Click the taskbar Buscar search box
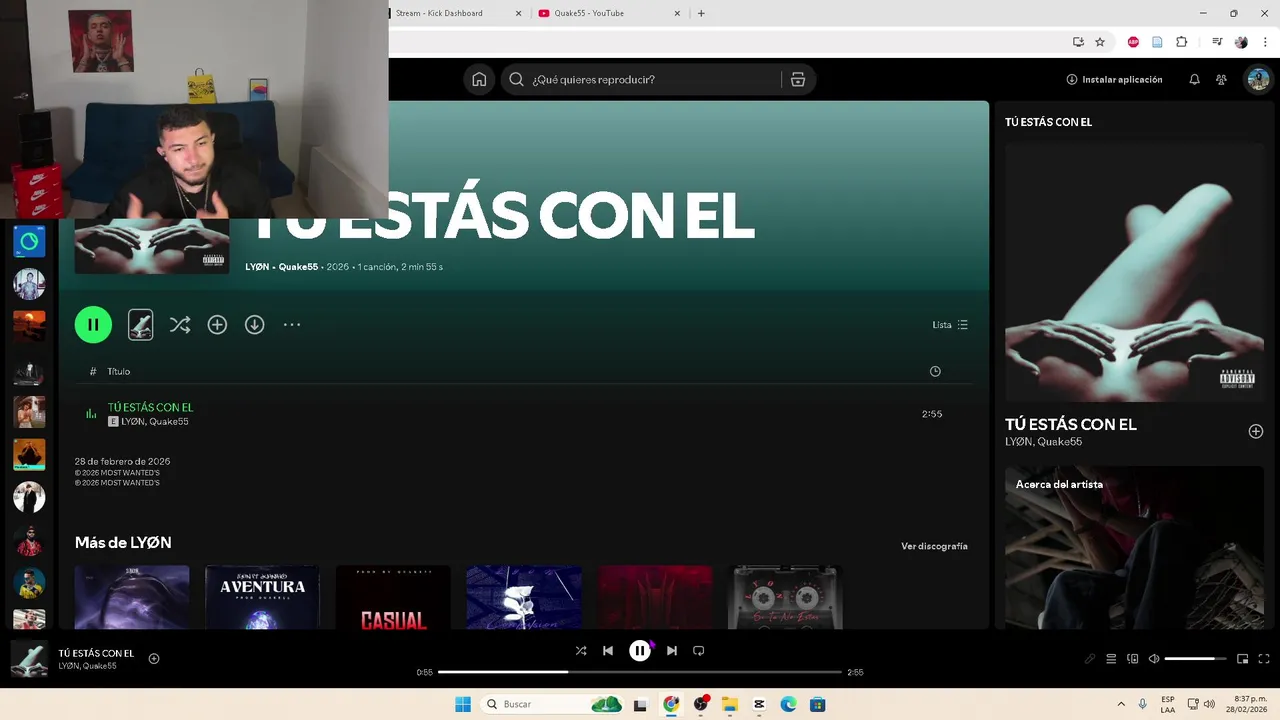Image resolution: width=1280 pixels, height=720 pixels. [552, 704]
